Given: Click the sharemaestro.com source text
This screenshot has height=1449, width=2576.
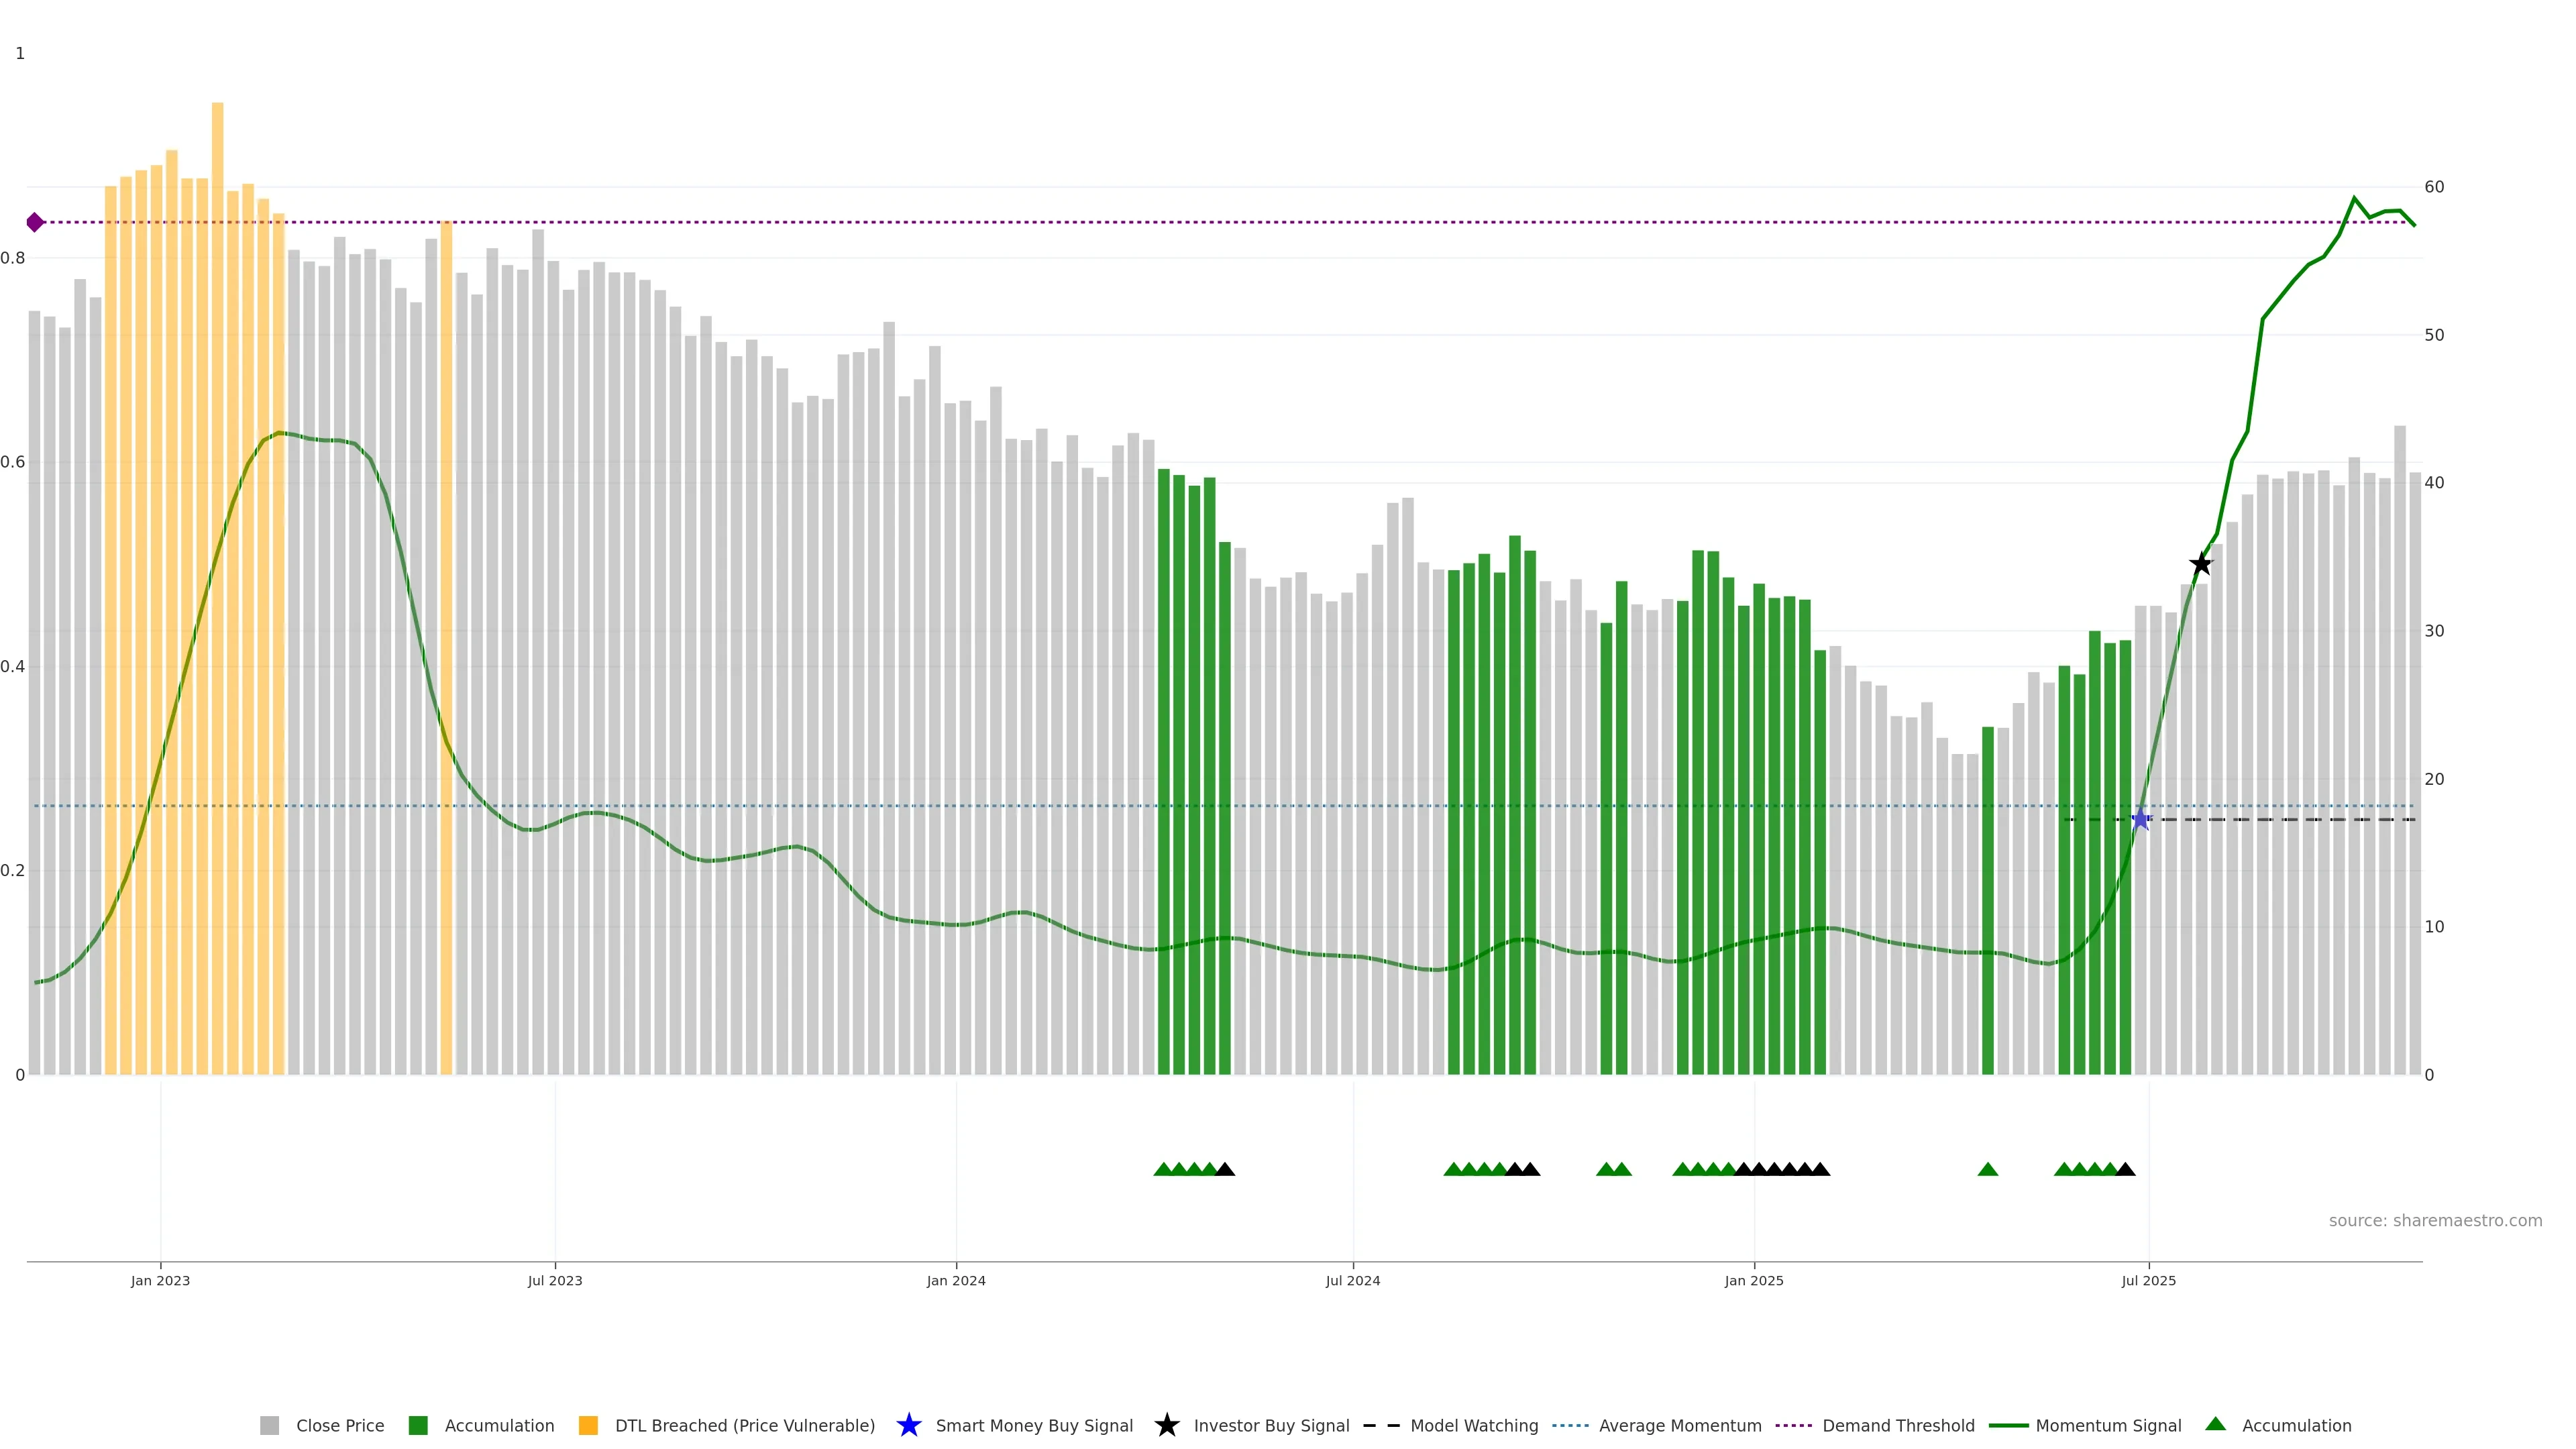Looking at the screenshot, I should point(2435,1220).
